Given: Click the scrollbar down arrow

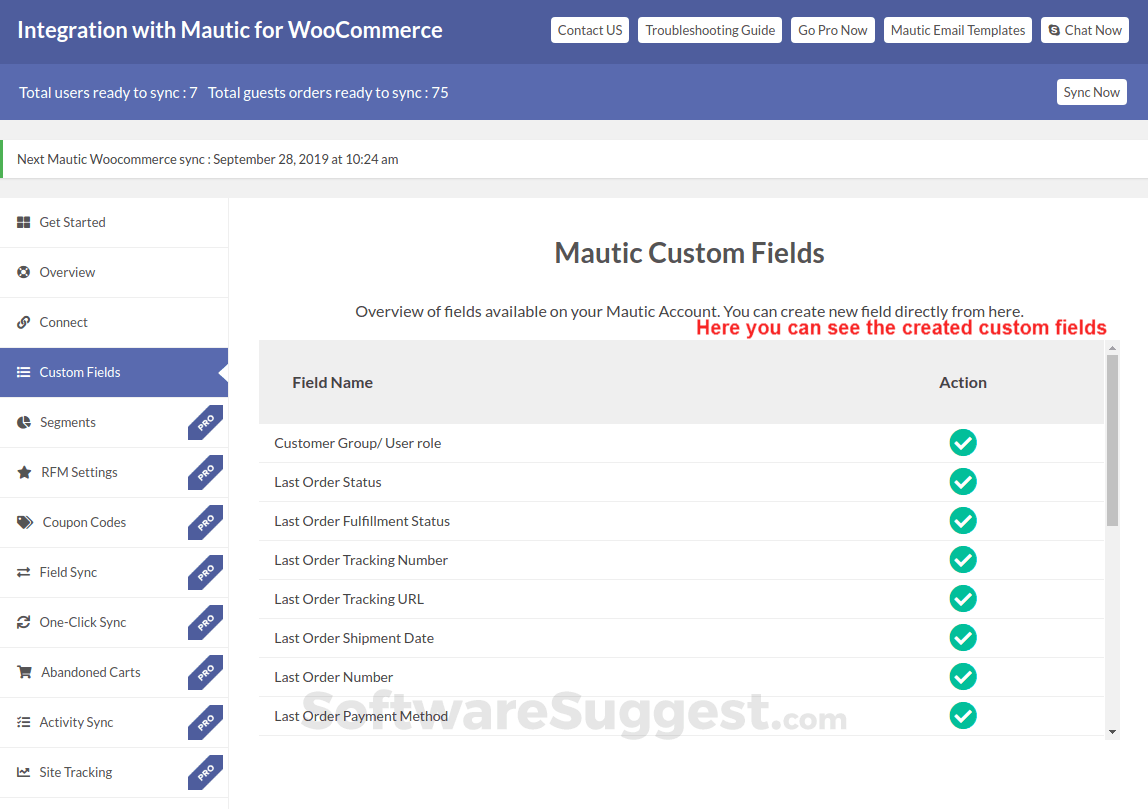Looking at the screenshot, I should 1112,731.
